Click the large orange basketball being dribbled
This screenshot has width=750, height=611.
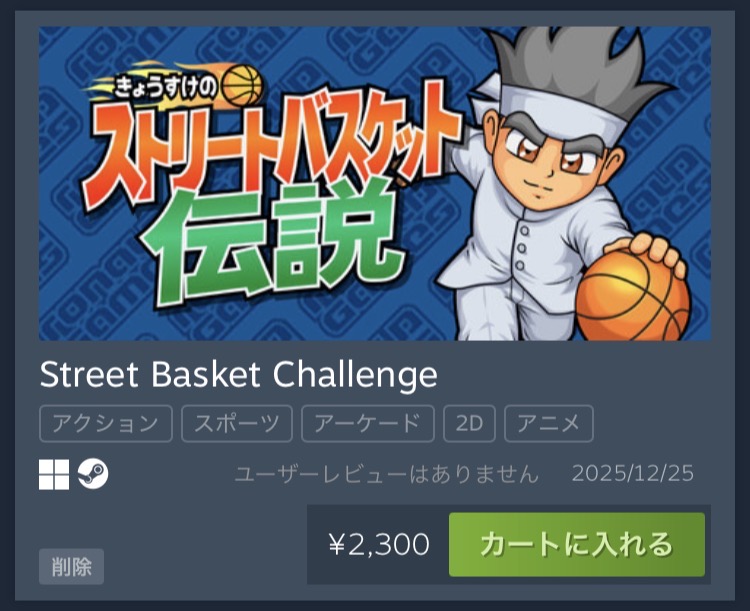tap(633, 296)
